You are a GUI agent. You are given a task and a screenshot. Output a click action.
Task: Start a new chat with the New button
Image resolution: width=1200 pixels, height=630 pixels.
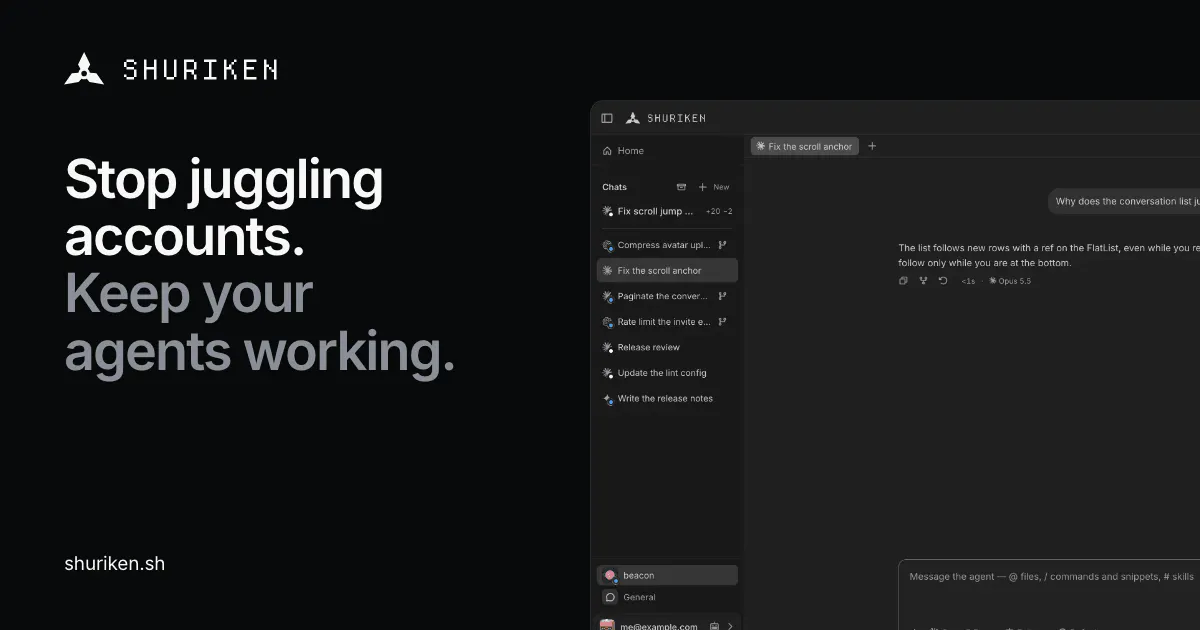(x=714, y=187)
